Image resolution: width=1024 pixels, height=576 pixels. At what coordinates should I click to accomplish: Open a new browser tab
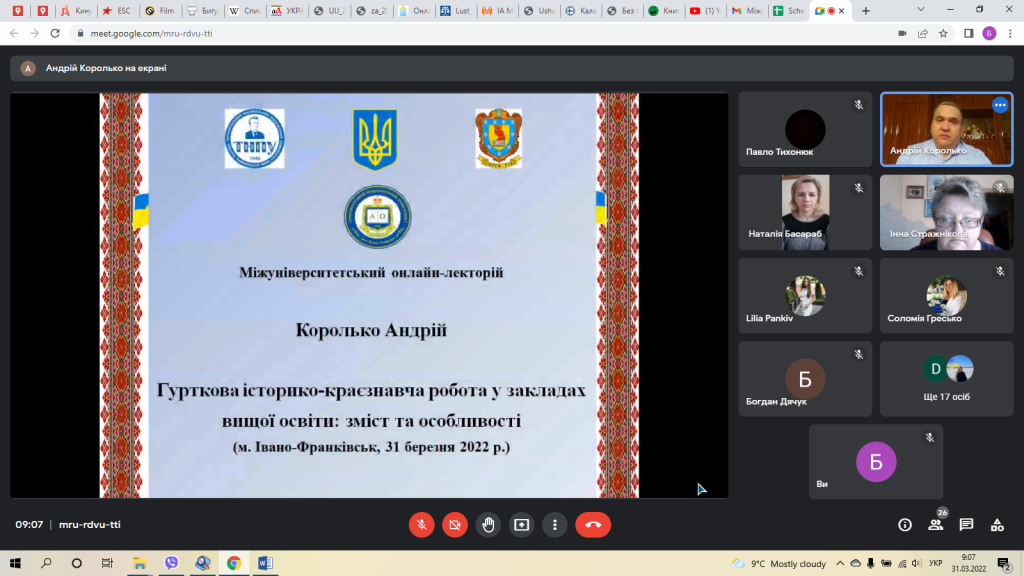864,11
